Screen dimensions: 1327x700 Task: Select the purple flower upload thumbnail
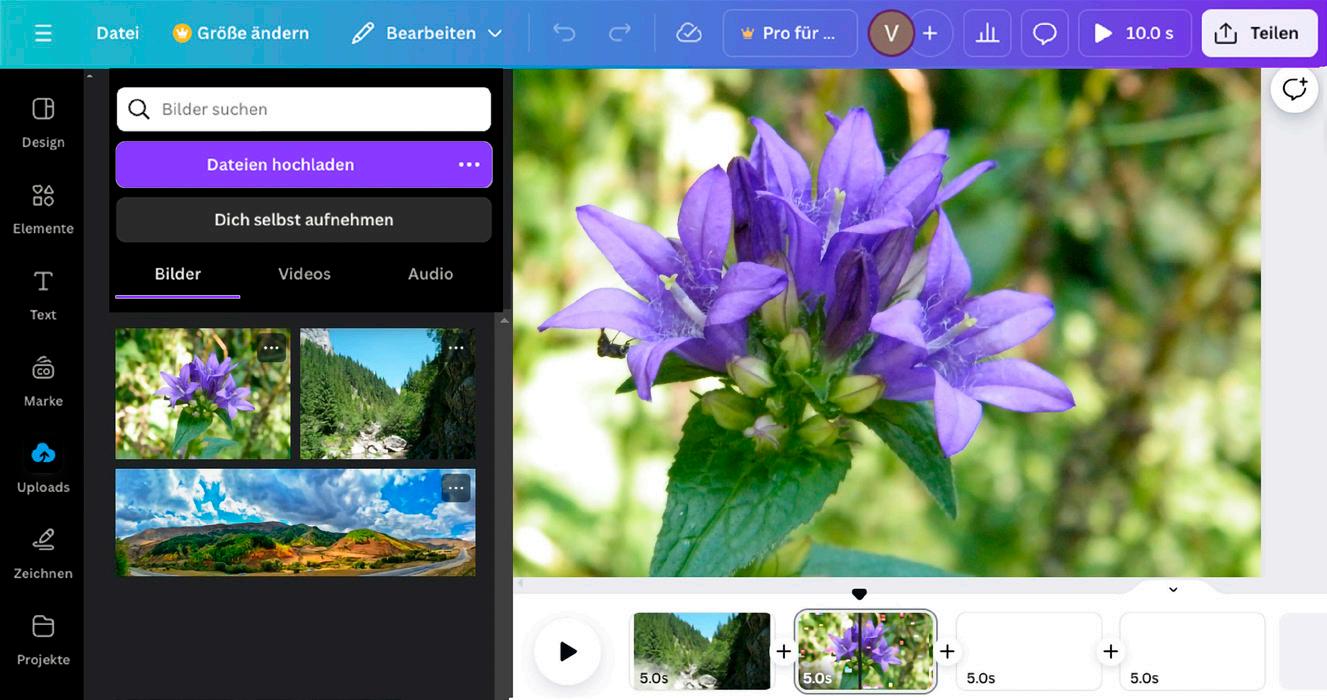(x=203, y=394)
